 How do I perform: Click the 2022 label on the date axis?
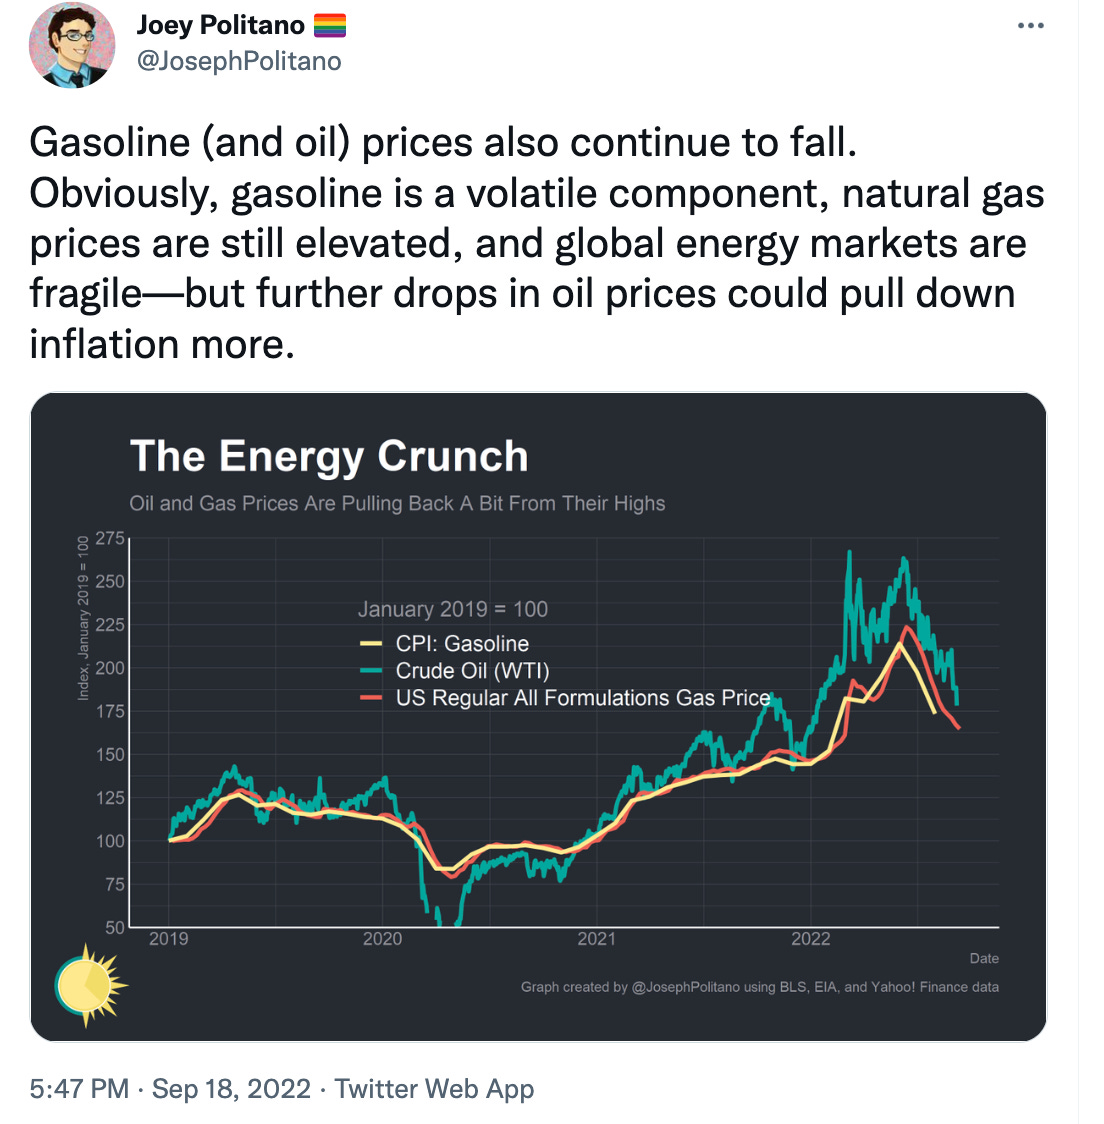[810, 939]
